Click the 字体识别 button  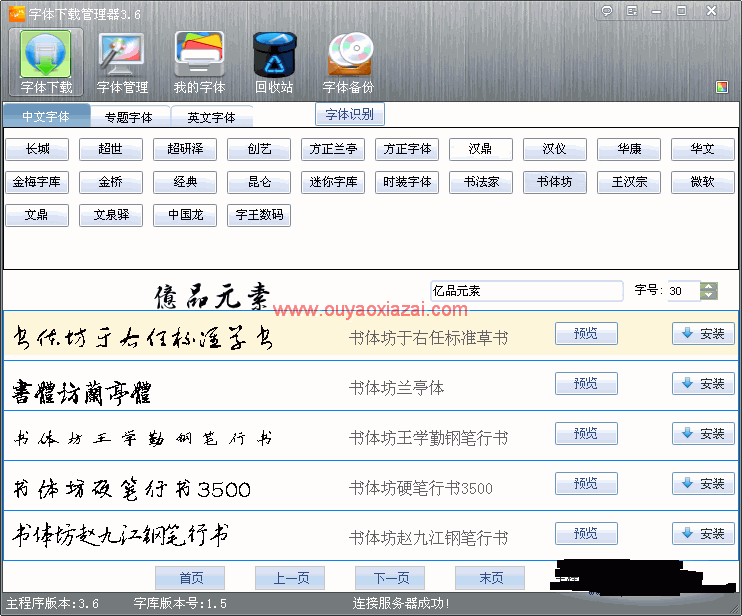point(350,114)
